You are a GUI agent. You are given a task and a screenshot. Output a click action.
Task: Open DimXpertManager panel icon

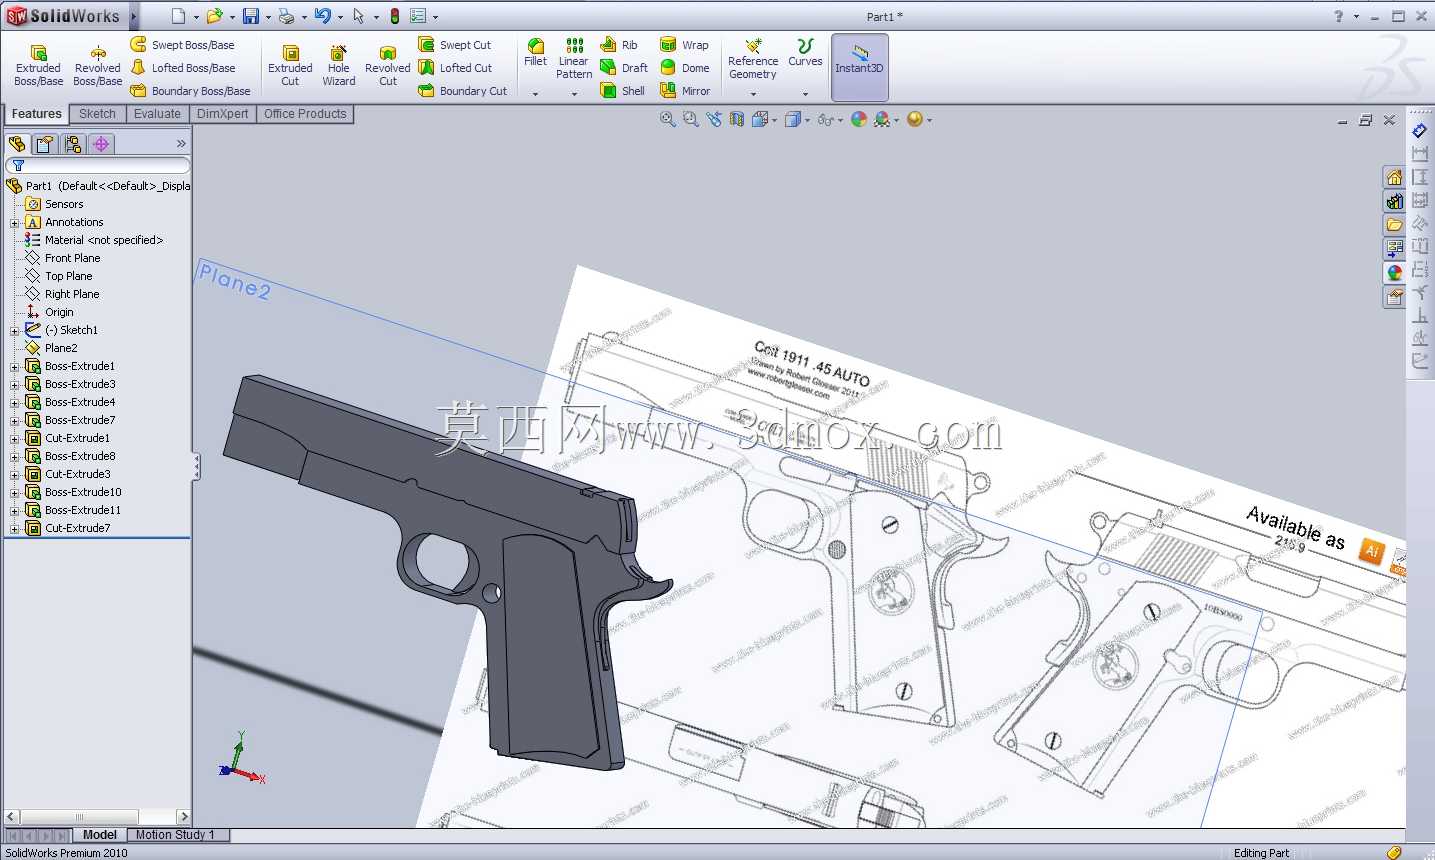[101, 144]
